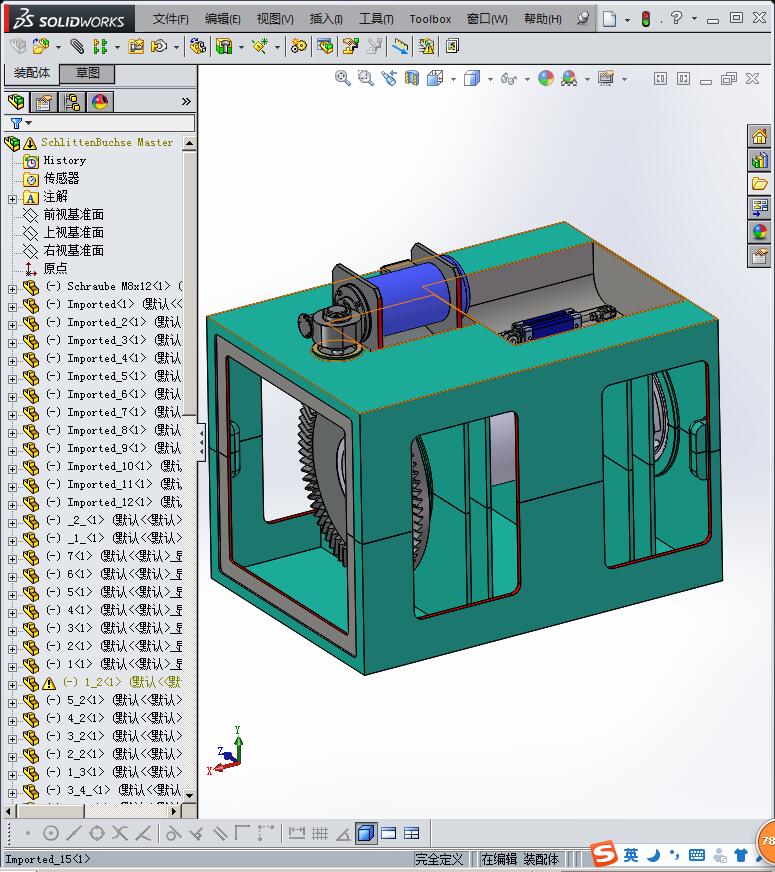Image resolution: width=775 pixels, height=872 pixels.
Task: Toggle Sogou input English/Chinese mode
Action: click(631, 855)
